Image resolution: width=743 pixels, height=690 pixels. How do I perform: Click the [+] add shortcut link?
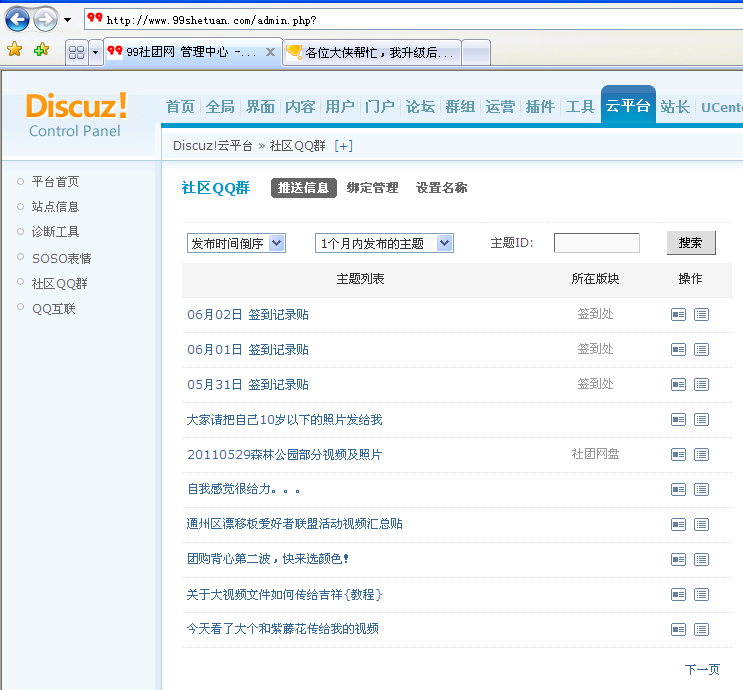tap(344, 146)
